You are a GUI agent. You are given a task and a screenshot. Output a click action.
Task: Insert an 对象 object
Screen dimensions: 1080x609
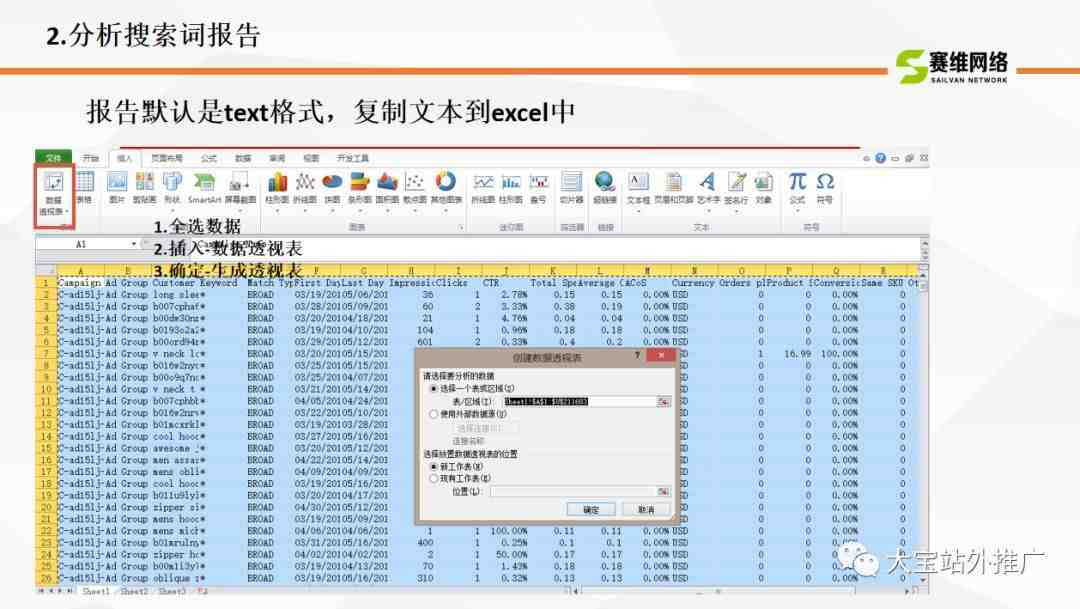(x=763, y=188)
